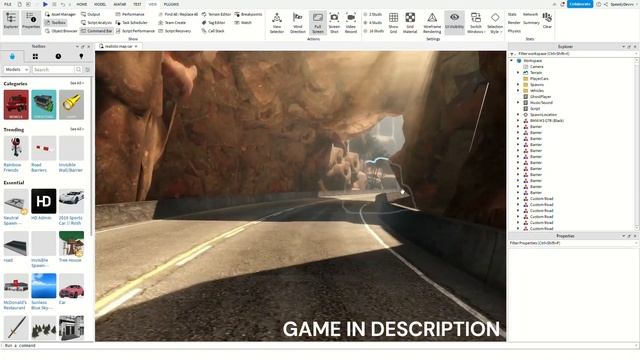The image size is (640, 360).
Task: Expand the Terrain node in Explorer
Action: pyautogui.click(x=518, y=72)
